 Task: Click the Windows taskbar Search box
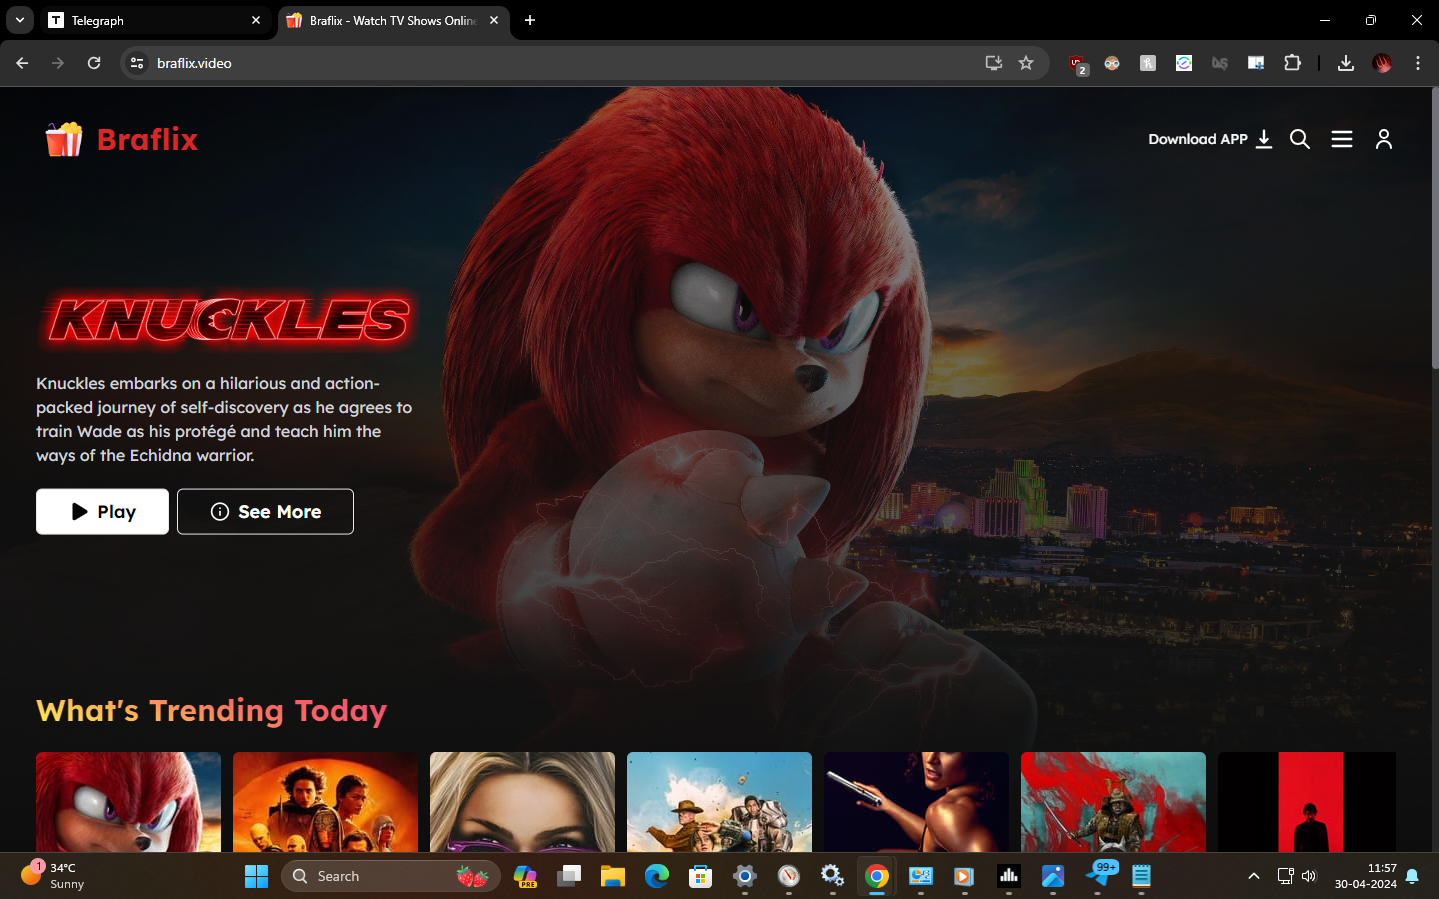(391, 876)
